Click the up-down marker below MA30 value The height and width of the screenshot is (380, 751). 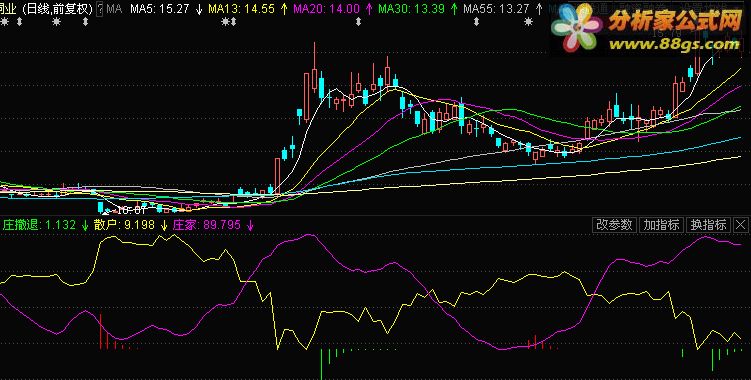pyautogui.click(x=476, y=22)
